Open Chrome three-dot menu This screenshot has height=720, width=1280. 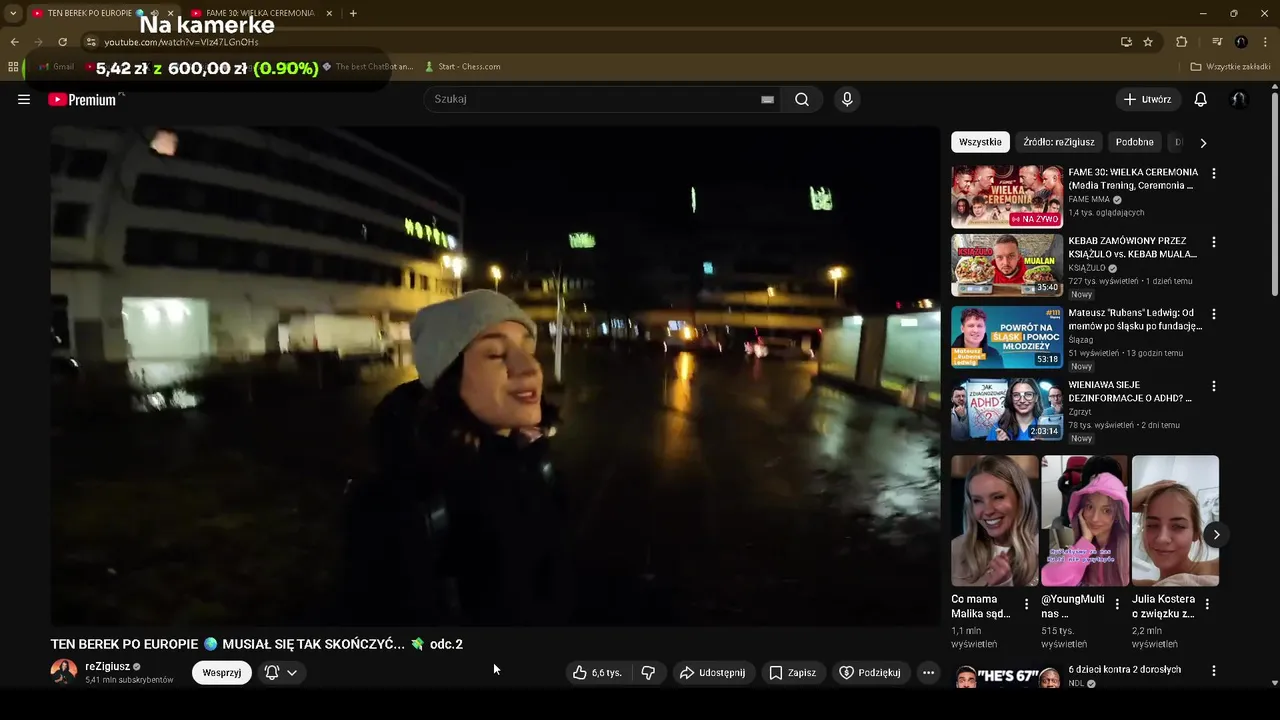click(1265, 42)
